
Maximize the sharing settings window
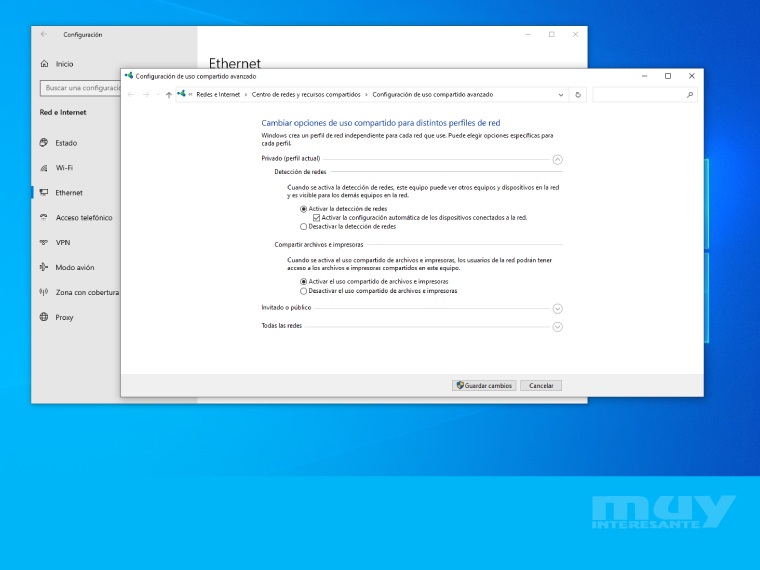[x=668, y=76]
